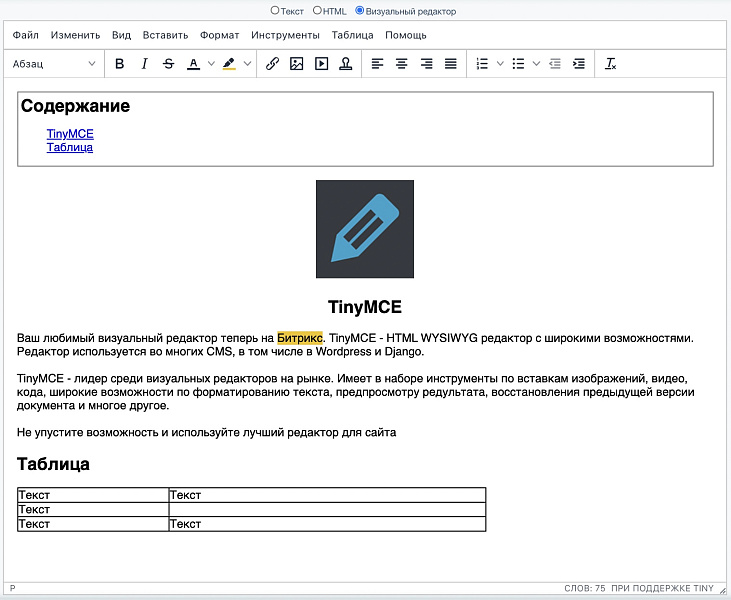
Task: Select the Текст editor mode
Action: tap(276, 10)
